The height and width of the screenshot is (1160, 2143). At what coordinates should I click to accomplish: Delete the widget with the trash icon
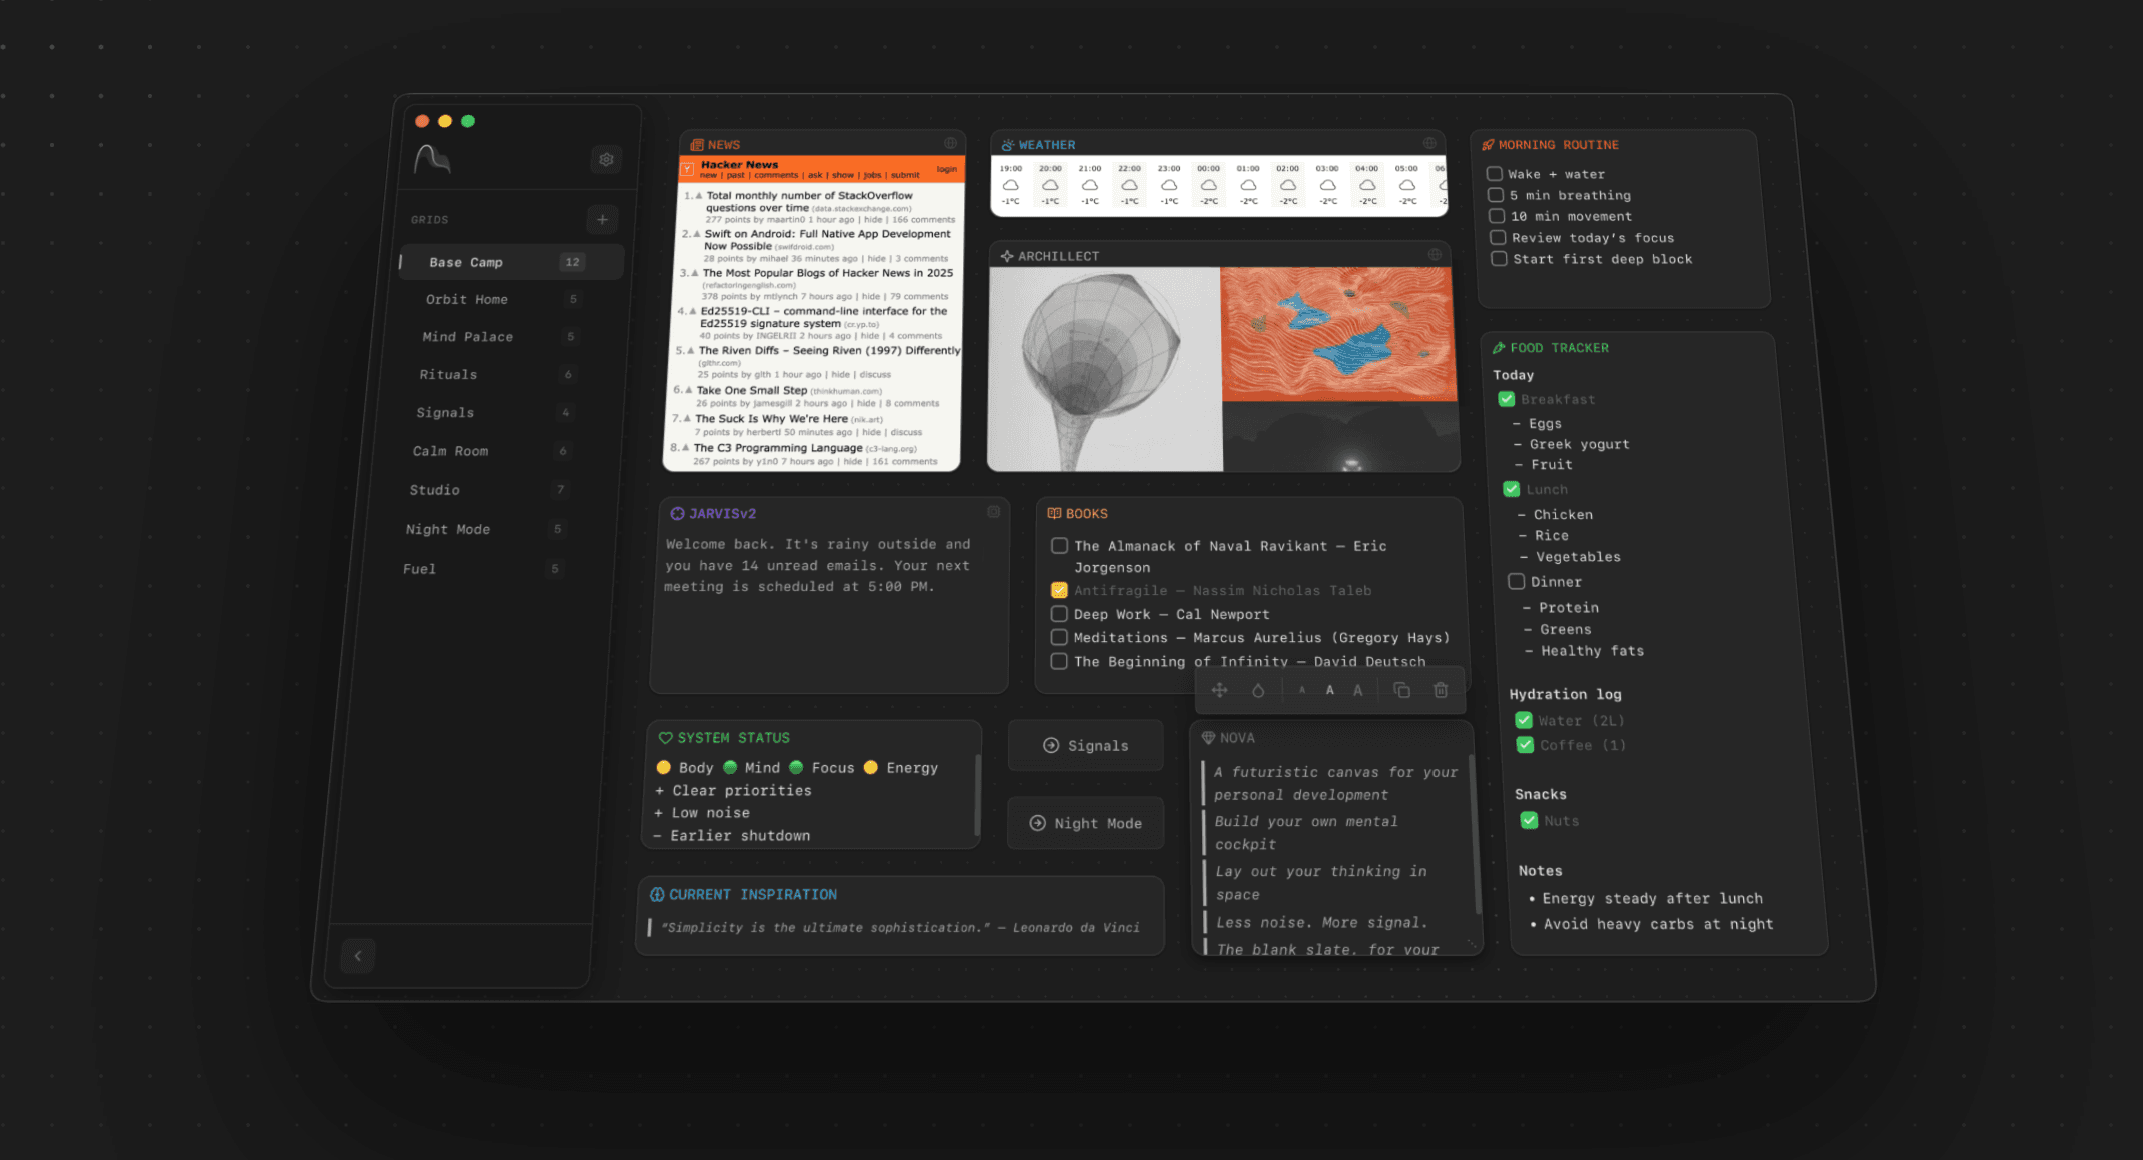pos(1441,690)
